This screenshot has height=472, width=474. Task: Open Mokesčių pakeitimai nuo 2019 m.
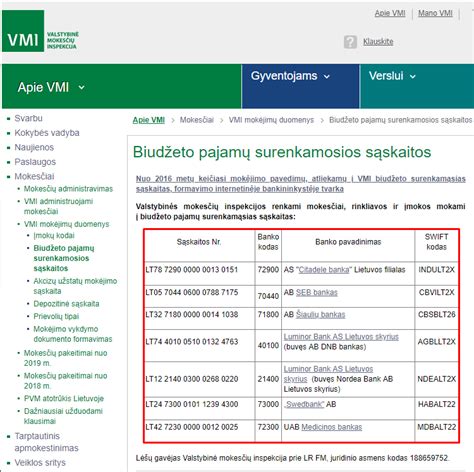point(65,358)
